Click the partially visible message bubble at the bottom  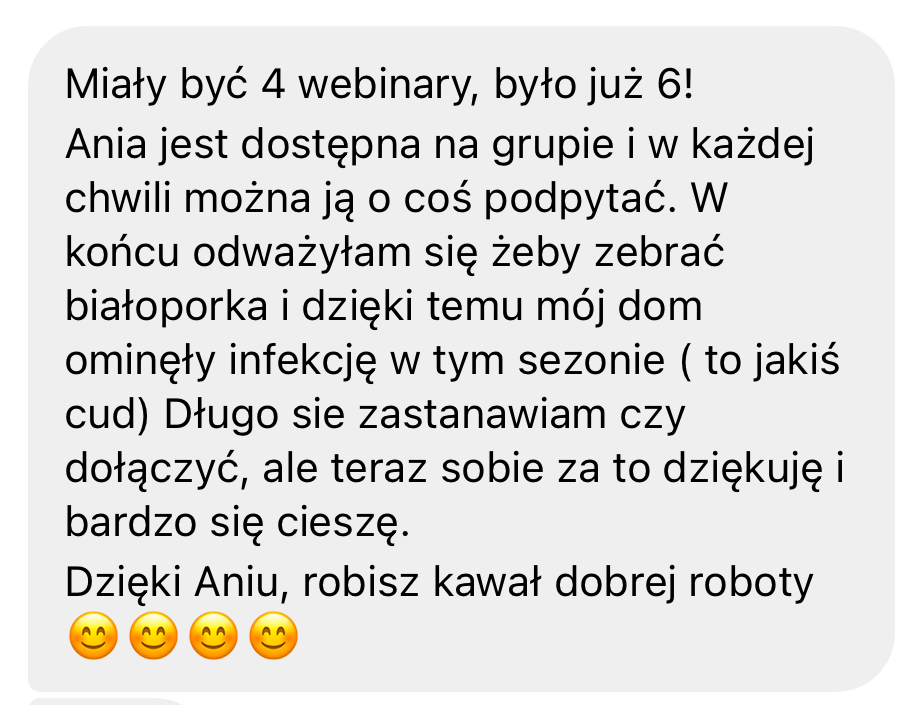point(108,701)
